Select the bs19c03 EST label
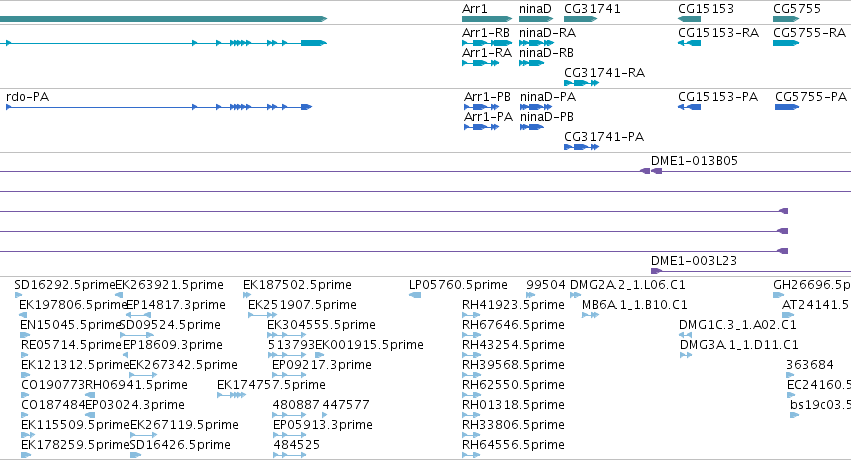851x460 pixels. (820, 405)
